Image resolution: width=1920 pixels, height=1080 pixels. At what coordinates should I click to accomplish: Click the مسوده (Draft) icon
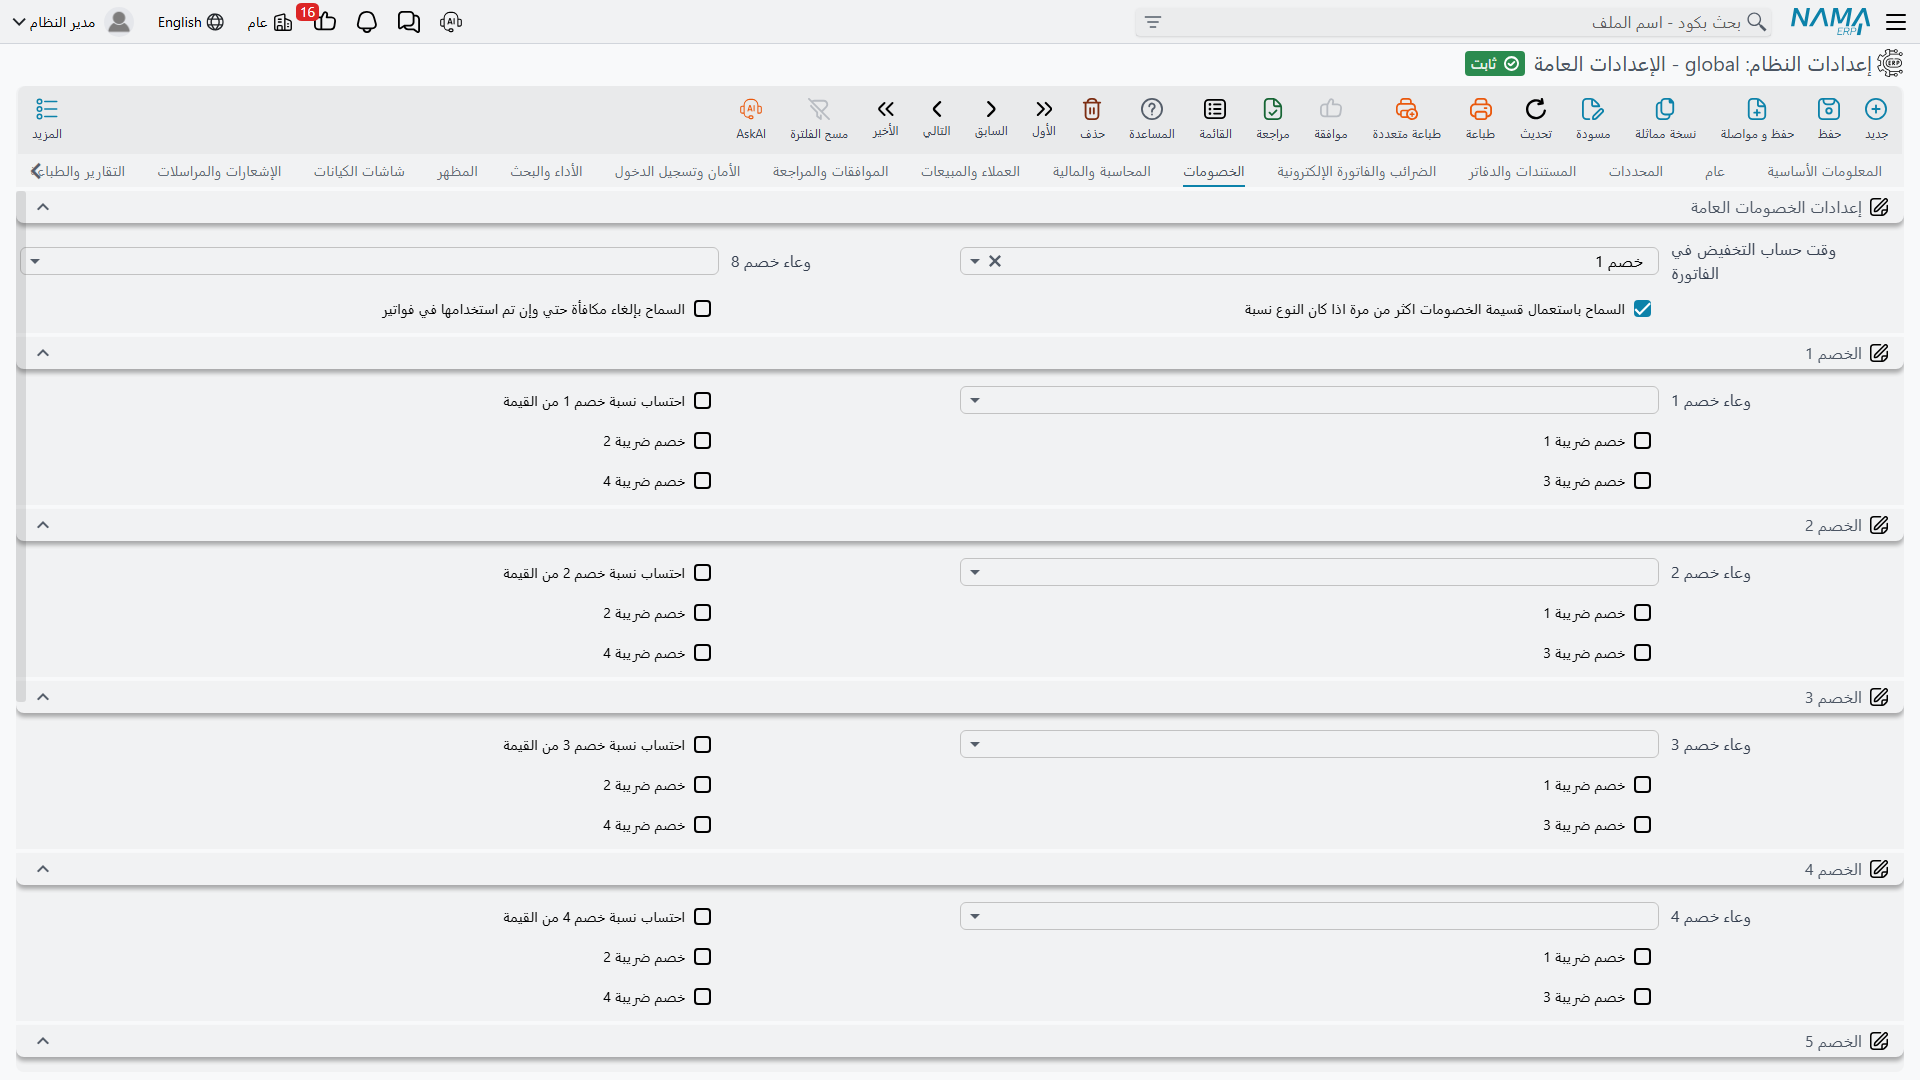(1593, 109)
